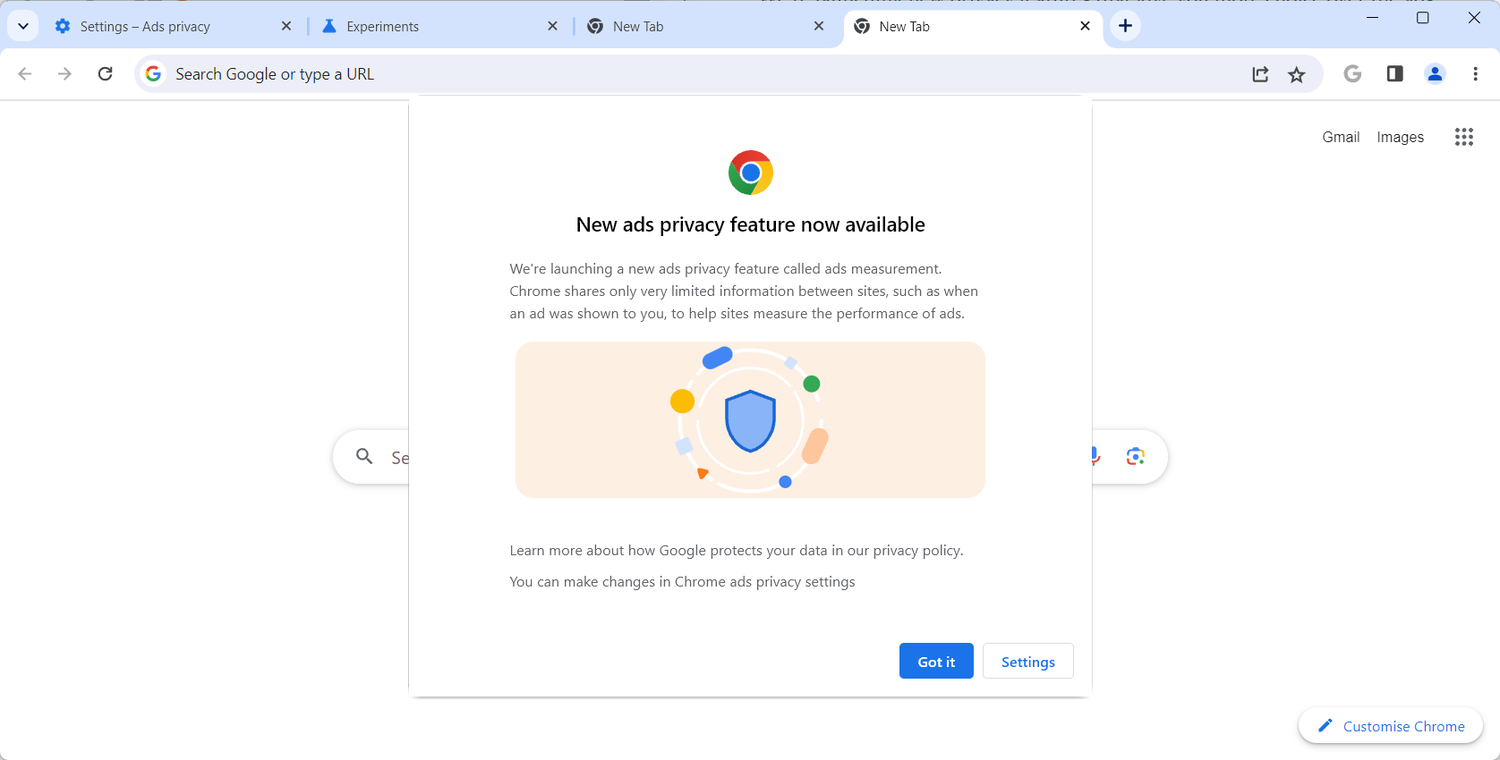This screenshot has width=1500, height=760.
Task: Click the Customise Chrome button
Action: pos(1390,726)
